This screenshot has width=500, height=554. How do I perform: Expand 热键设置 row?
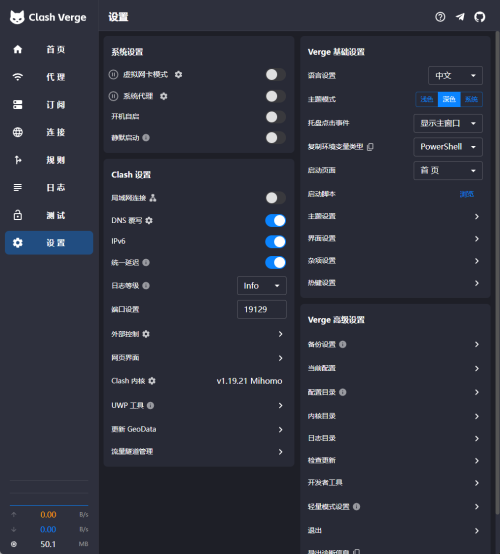click(x=395, y=283)
